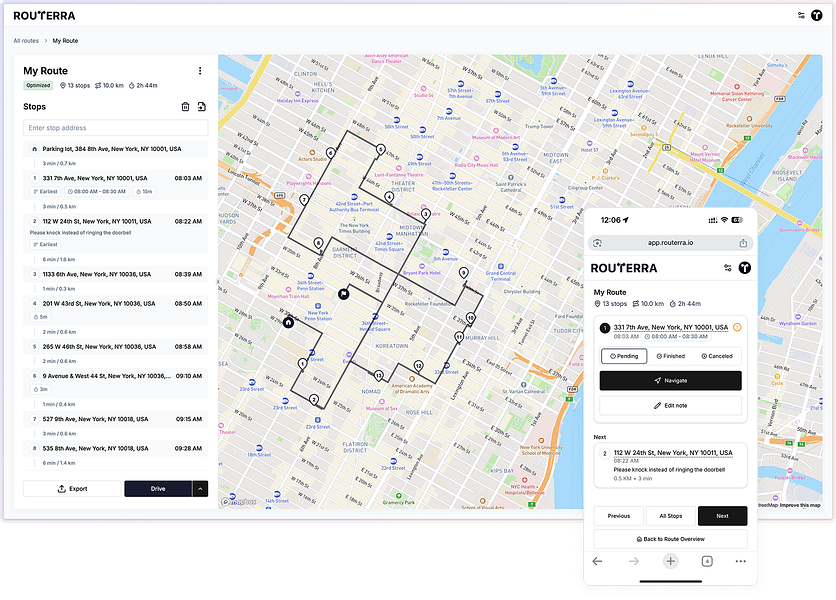The width and height of the screenshot is (836, 600).
Task: Select map pin number 2
Action: tap(314, 399)
